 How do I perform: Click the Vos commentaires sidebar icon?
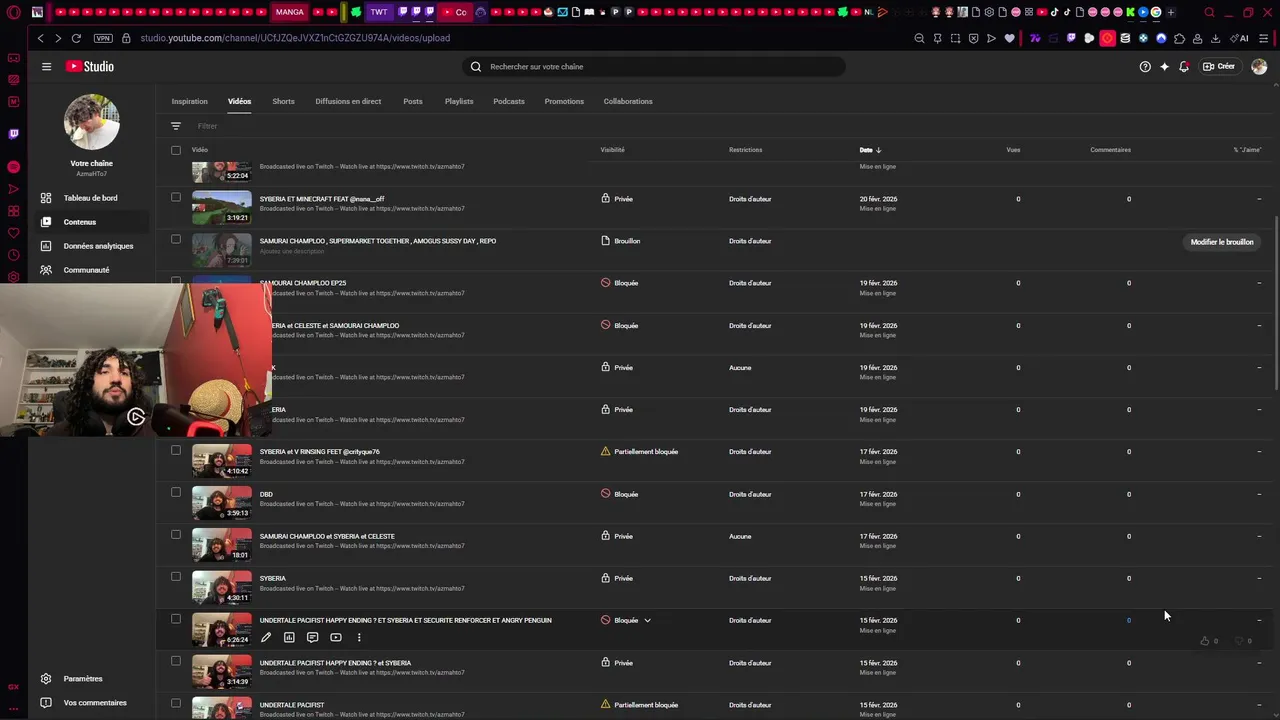tap(46, 703)
